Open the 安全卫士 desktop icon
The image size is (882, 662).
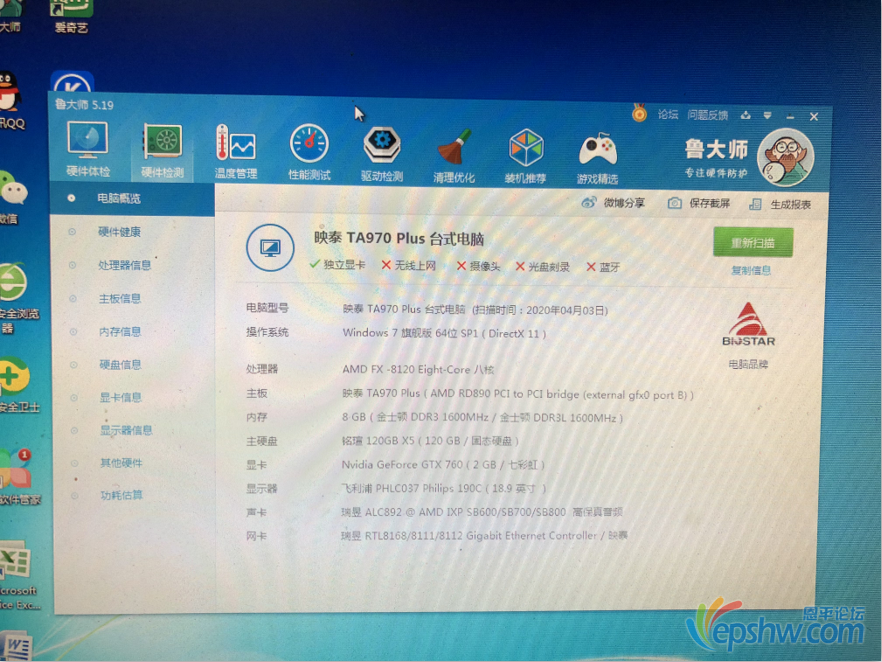tap(18, 386)
